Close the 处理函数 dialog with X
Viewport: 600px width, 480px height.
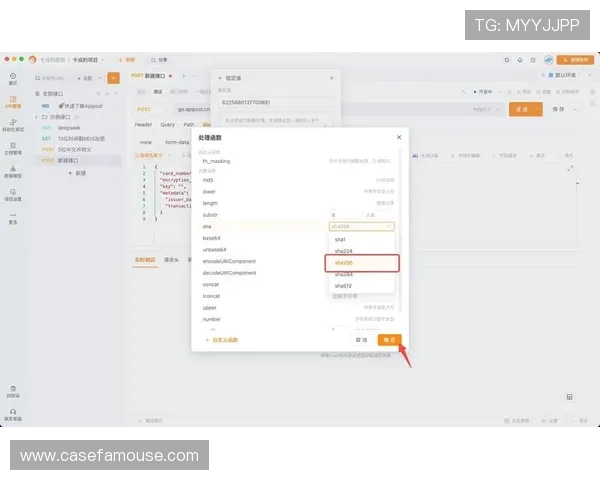pyautogui.click(x=398, y=136)
